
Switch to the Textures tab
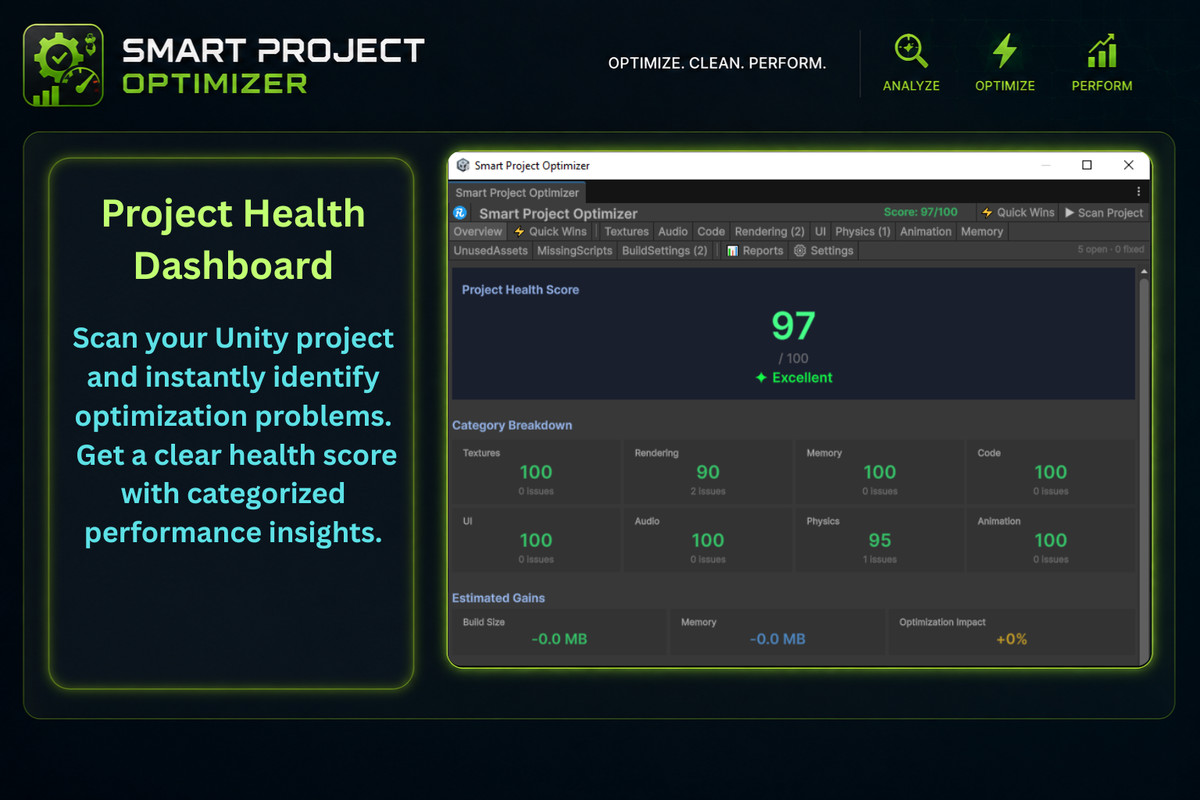(626, 232)
